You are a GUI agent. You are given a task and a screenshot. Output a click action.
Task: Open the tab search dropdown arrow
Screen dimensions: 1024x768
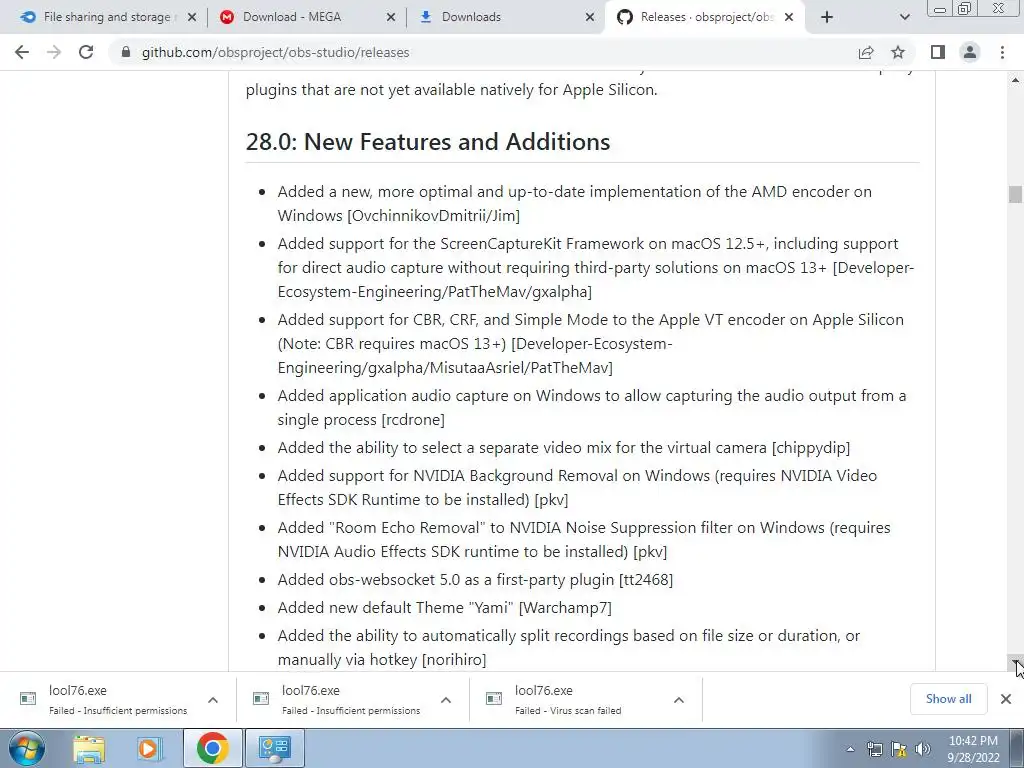tap(904, 17)
